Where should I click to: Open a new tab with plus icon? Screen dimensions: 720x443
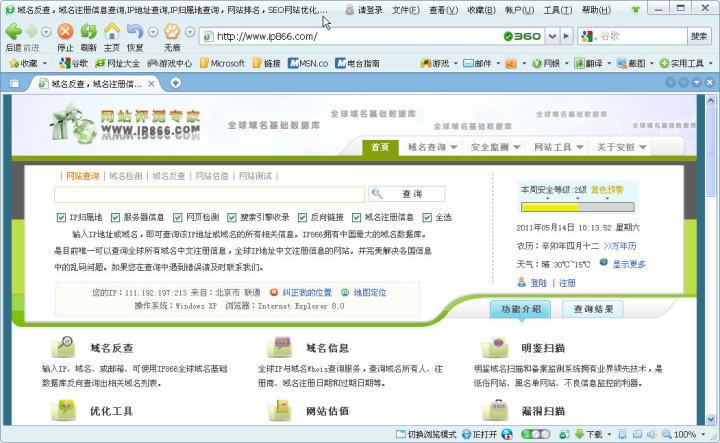pos(175,83)
